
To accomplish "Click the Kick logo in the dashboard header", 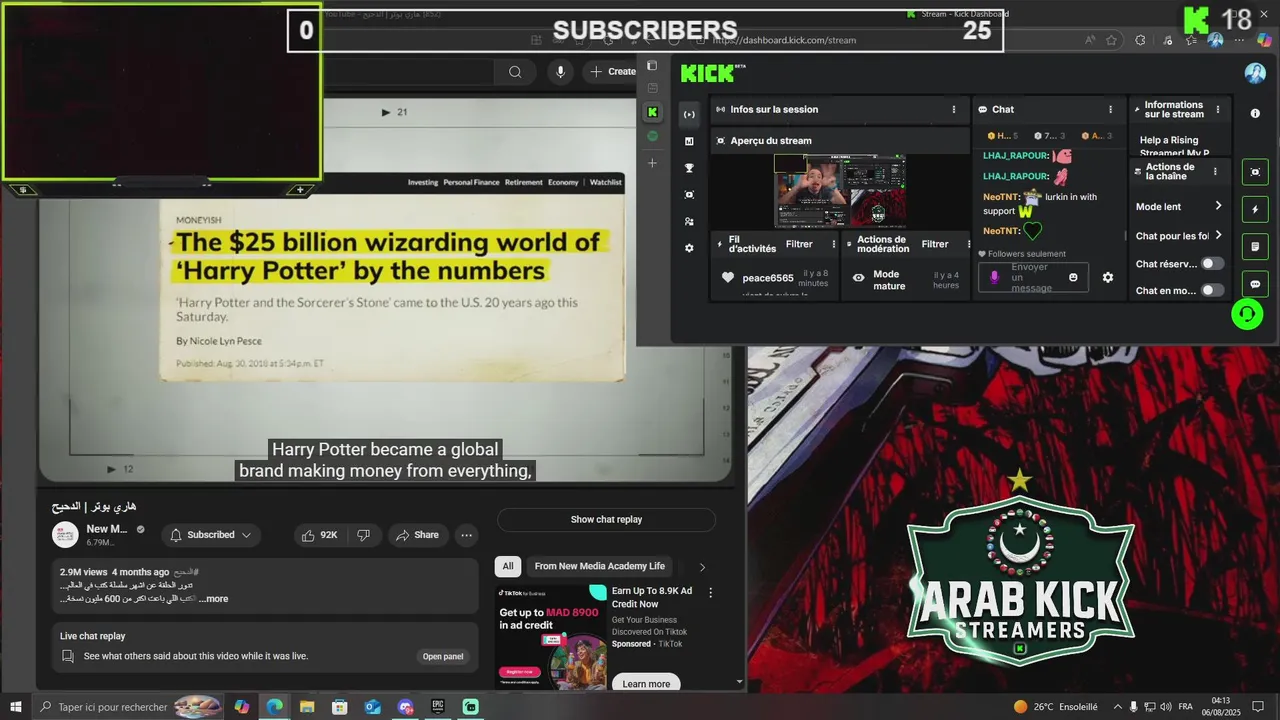I will 713,73.
